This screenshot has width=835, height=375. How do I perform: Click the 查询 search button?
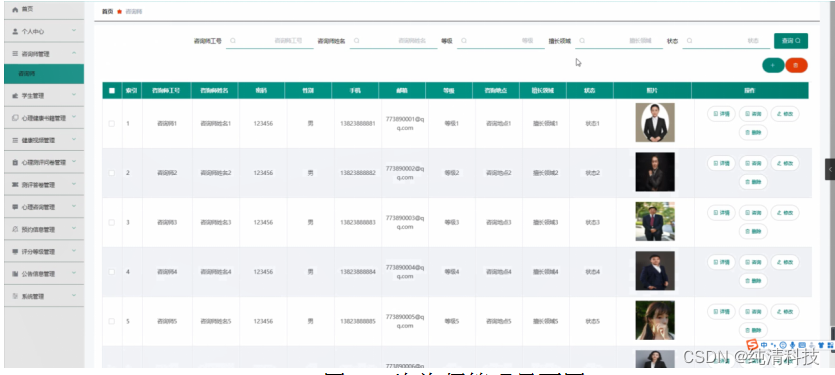click(x=791, y=40)
